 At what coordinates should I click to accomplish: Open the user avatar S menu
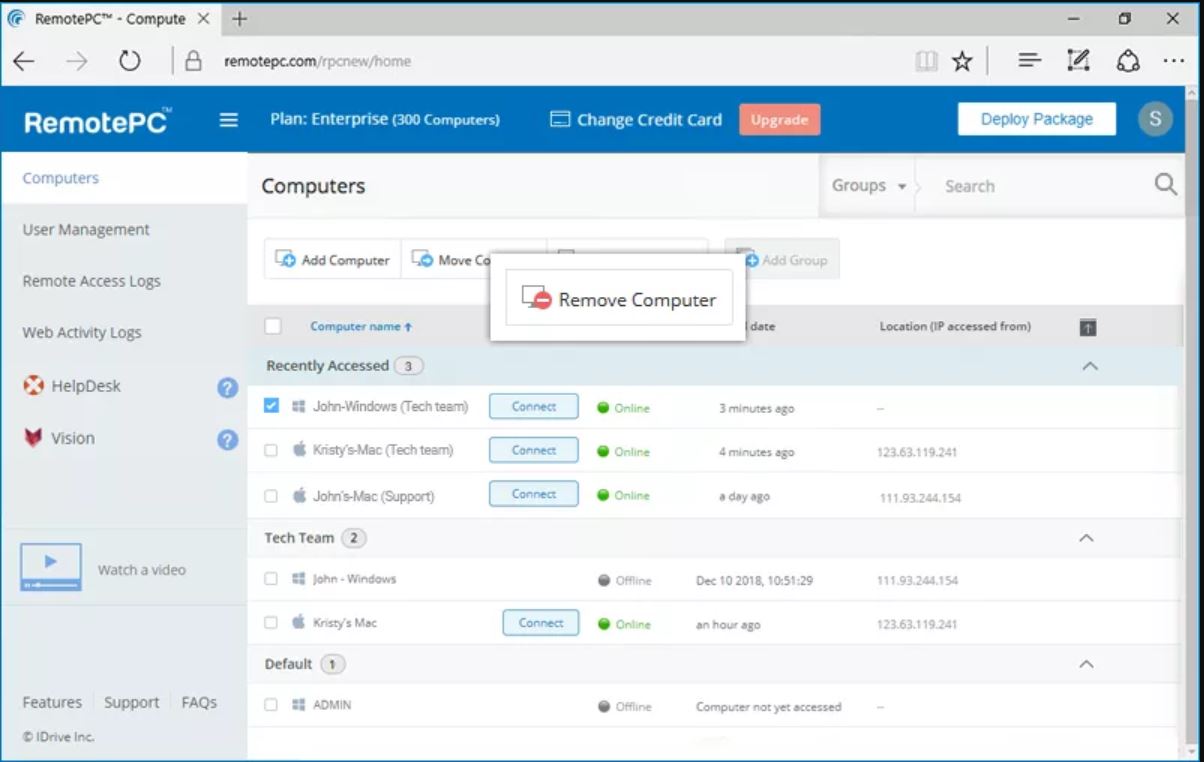(x=1155, y=119)
